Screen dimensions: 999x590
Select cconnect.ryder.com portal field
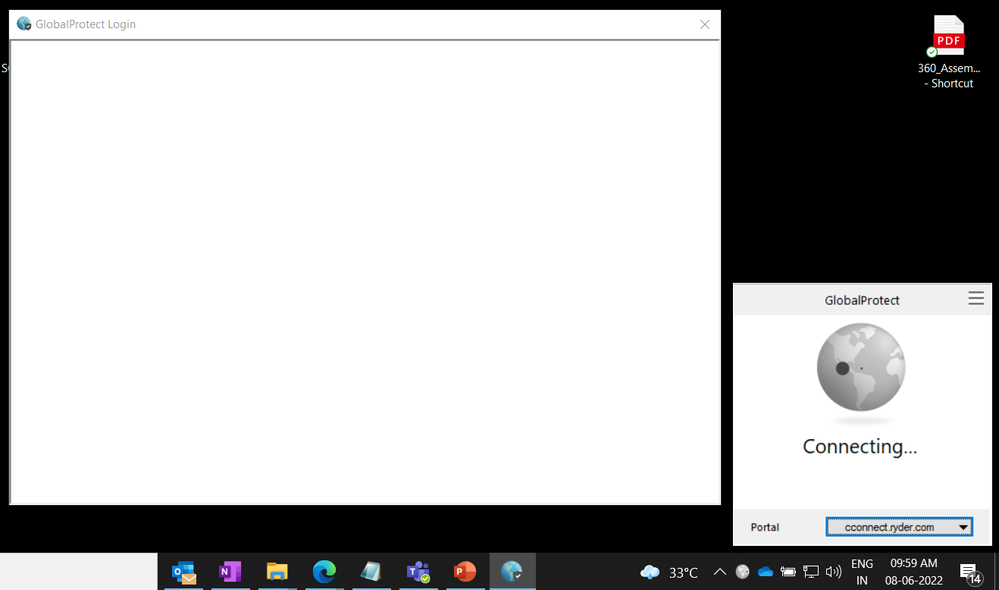pyautogui.click(x=899, y=527)
